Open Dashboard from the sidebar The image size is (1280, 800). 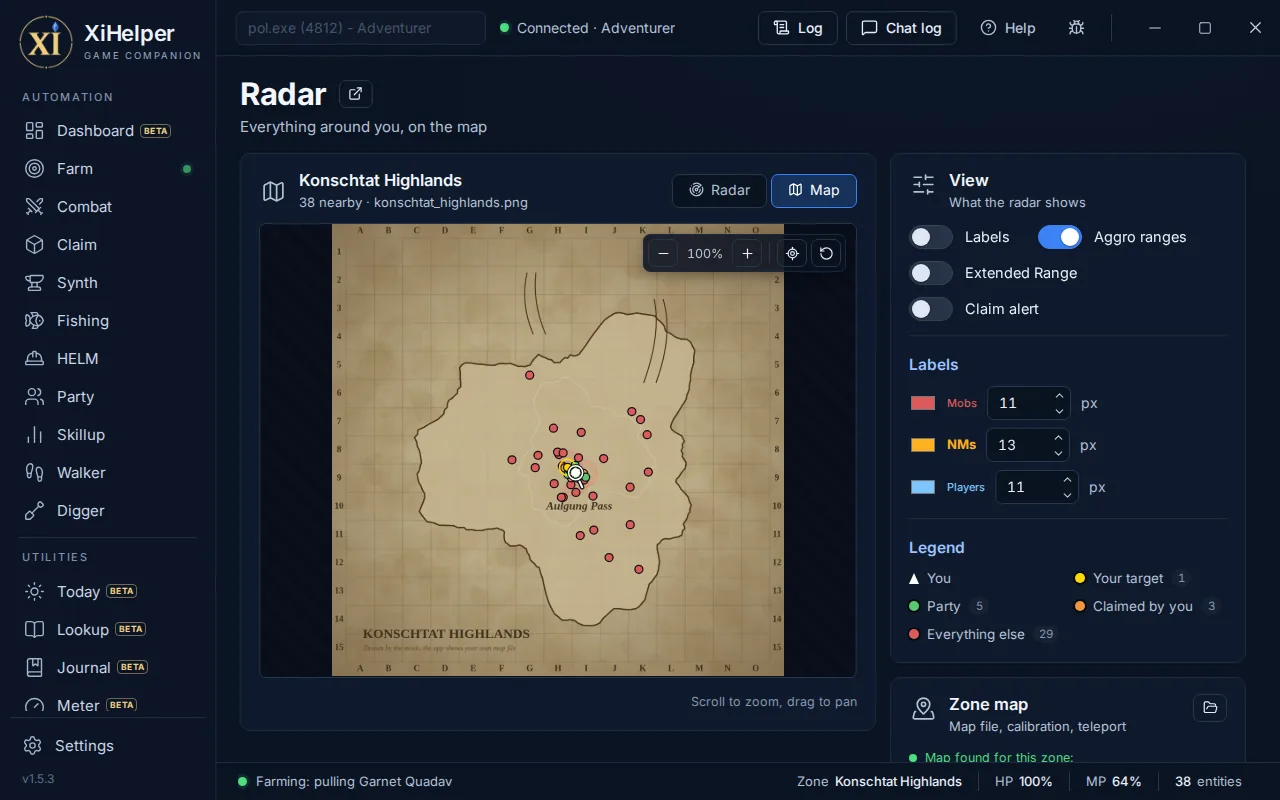(x=107, y=131)
